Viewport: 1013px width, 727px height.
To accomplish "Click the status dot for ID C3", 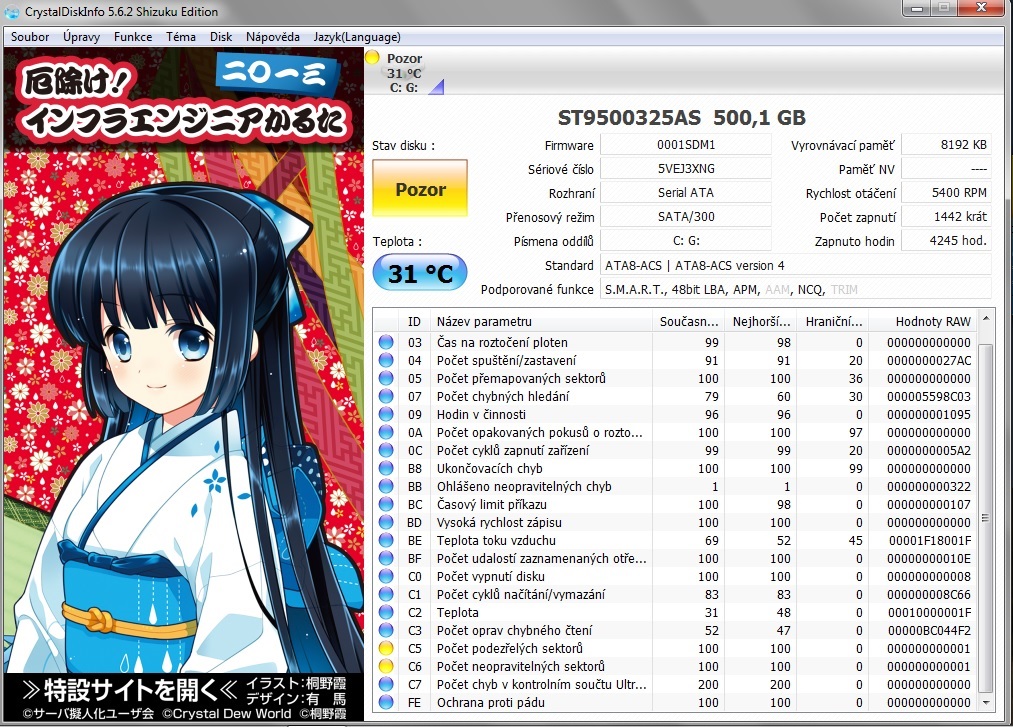I will [386, 631].
